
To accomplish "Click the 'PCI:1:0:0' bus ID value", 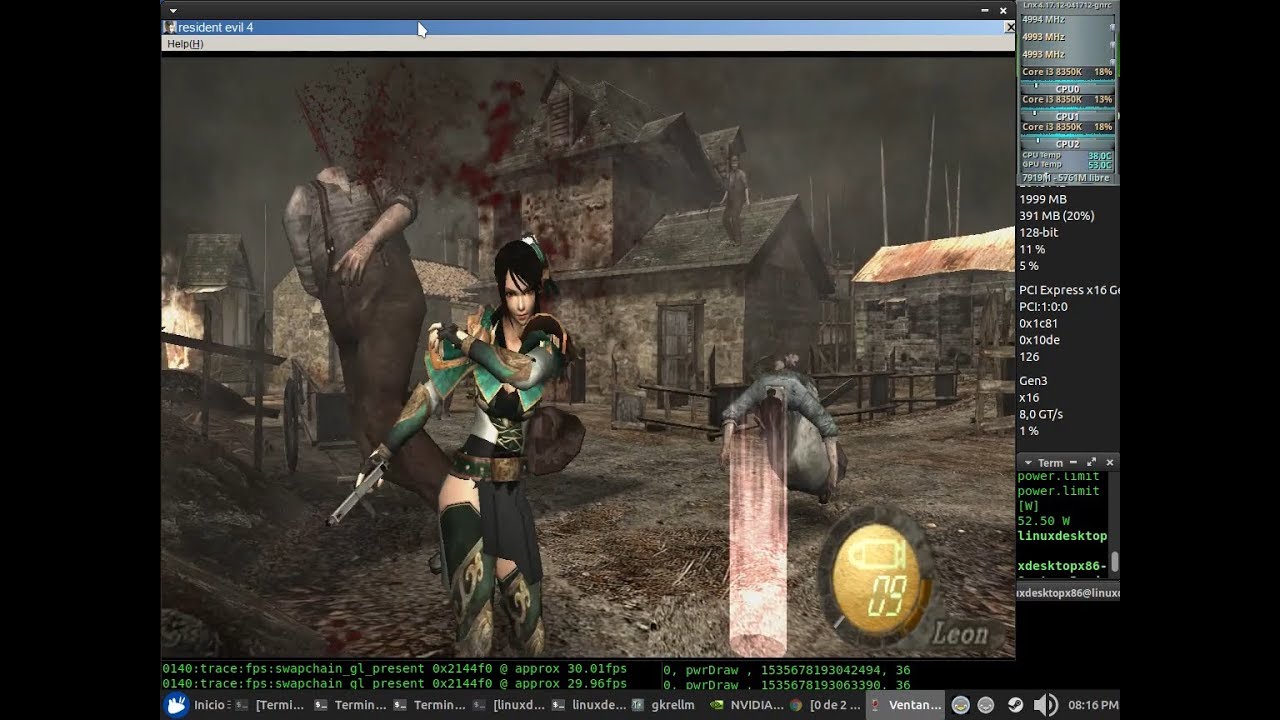I will coord(1043,307).
